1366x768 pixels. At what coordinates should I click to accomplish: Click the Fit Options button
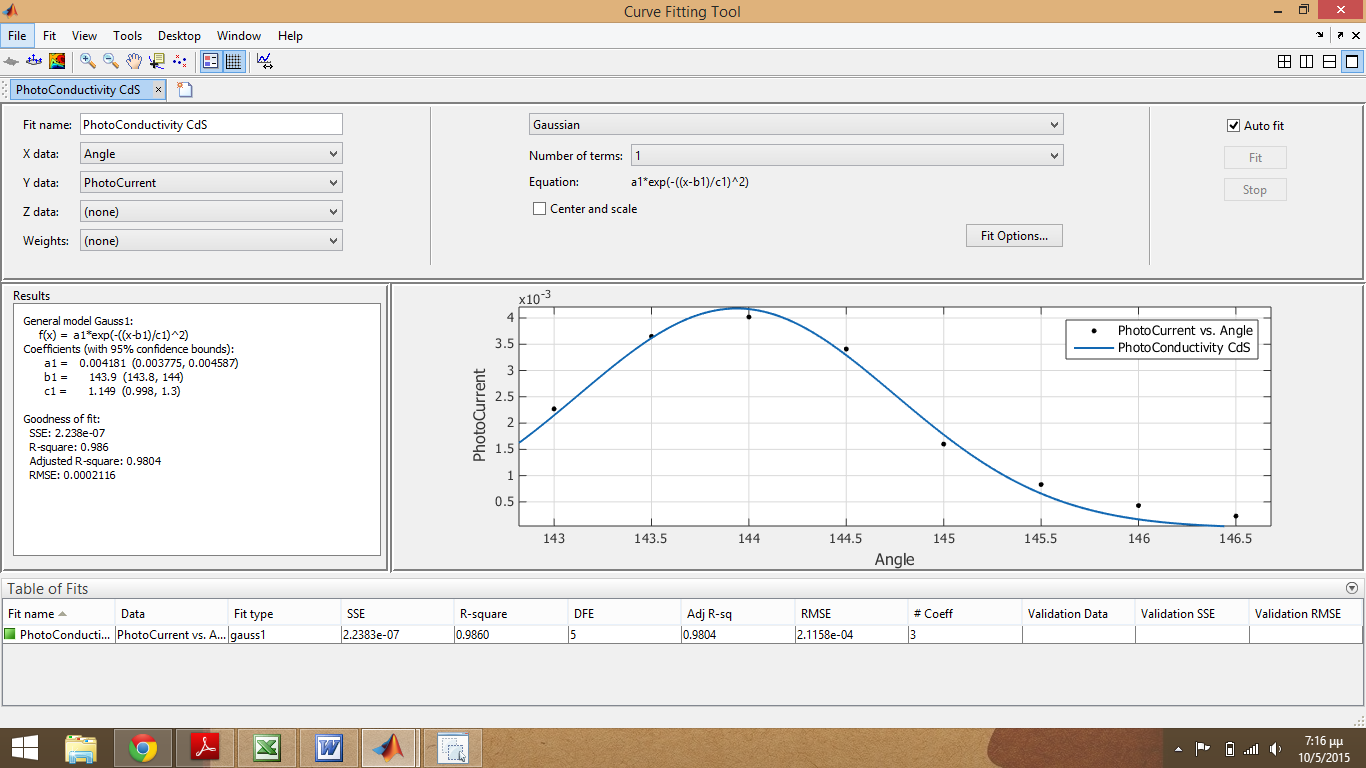pos(1014,236)
